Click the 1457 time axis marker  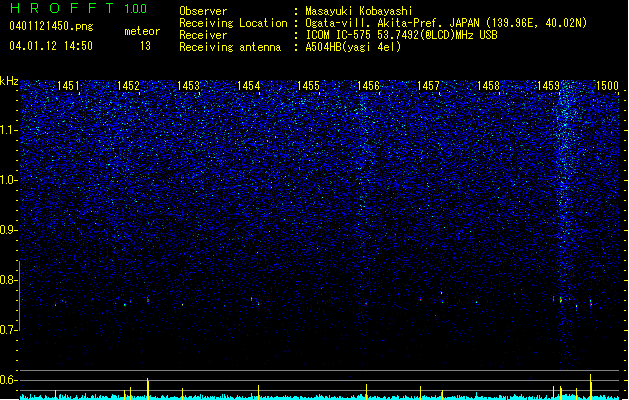(x=428, y=86)
